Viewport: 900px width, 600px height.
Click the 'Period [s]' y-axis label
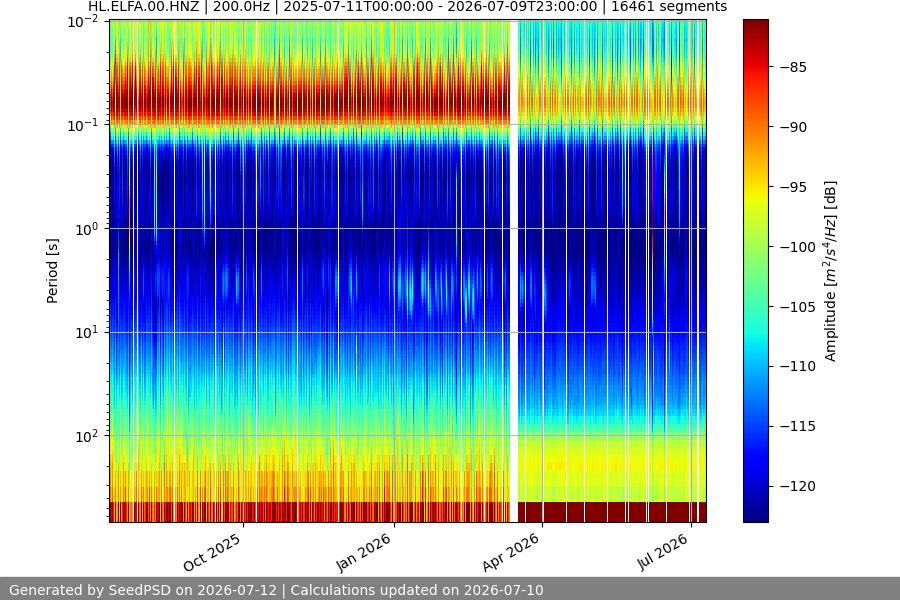[52, 271]
